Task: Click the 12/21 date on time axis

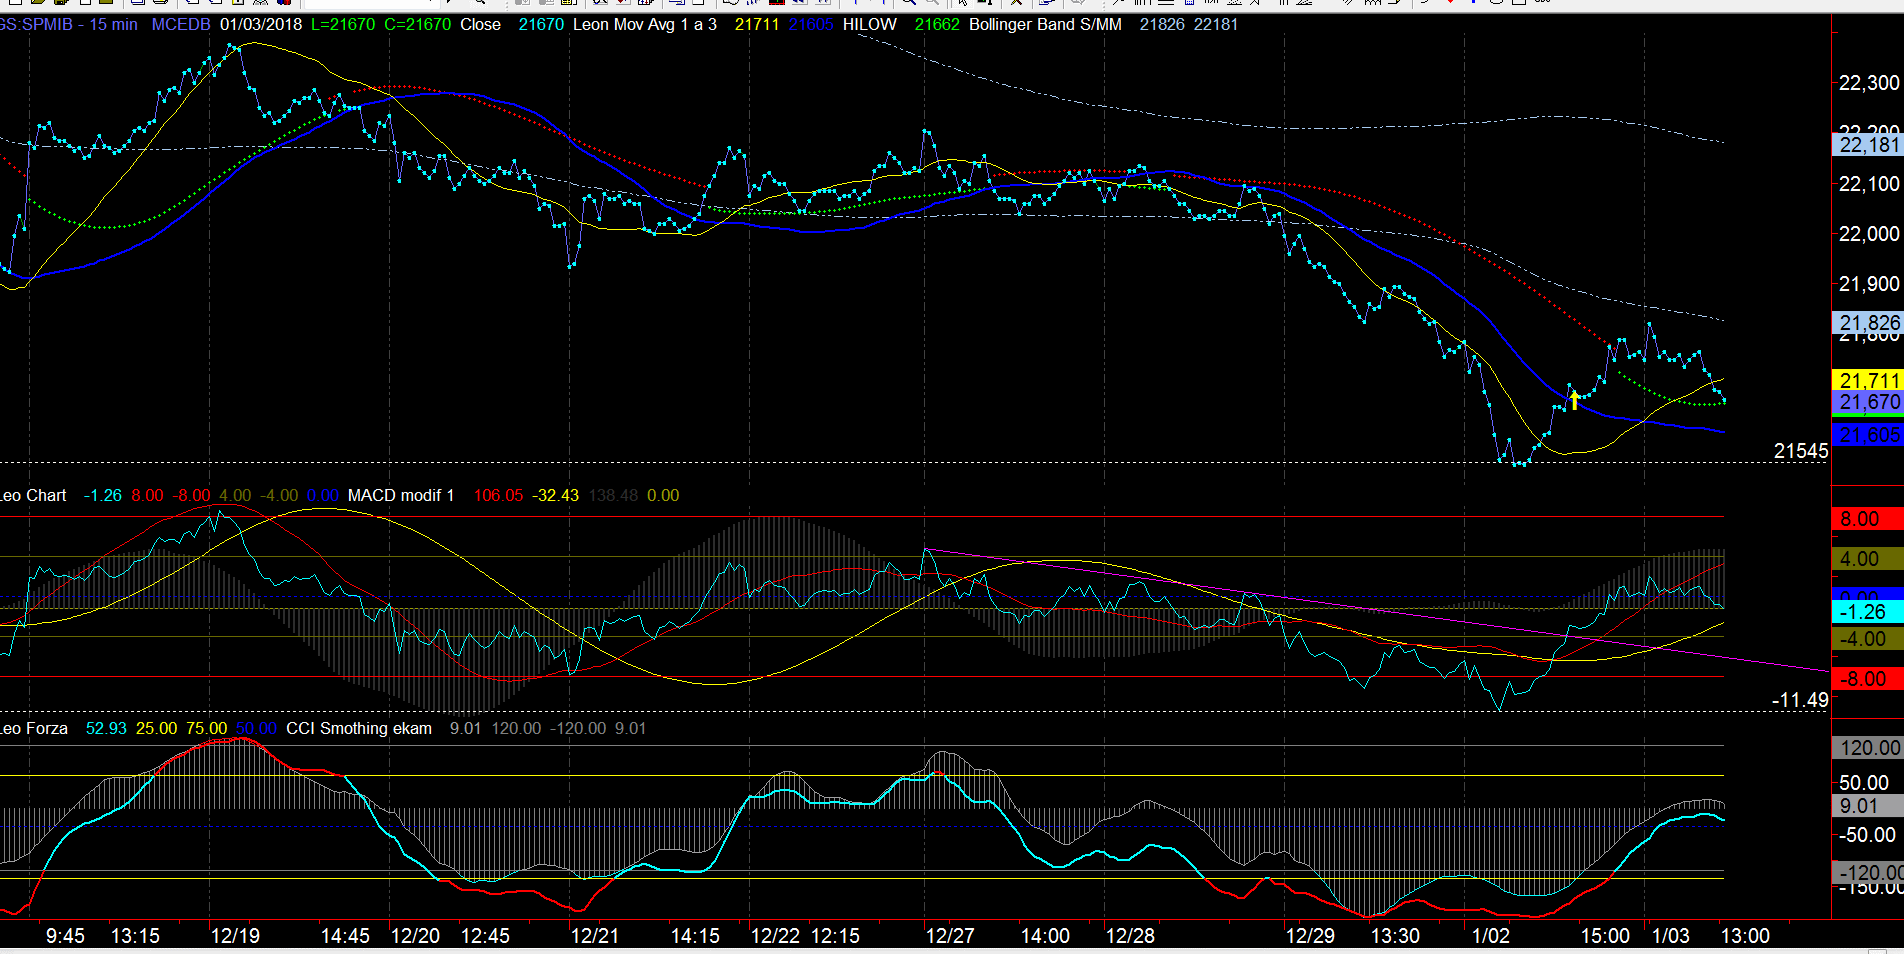Action: (x=595, y=936)
